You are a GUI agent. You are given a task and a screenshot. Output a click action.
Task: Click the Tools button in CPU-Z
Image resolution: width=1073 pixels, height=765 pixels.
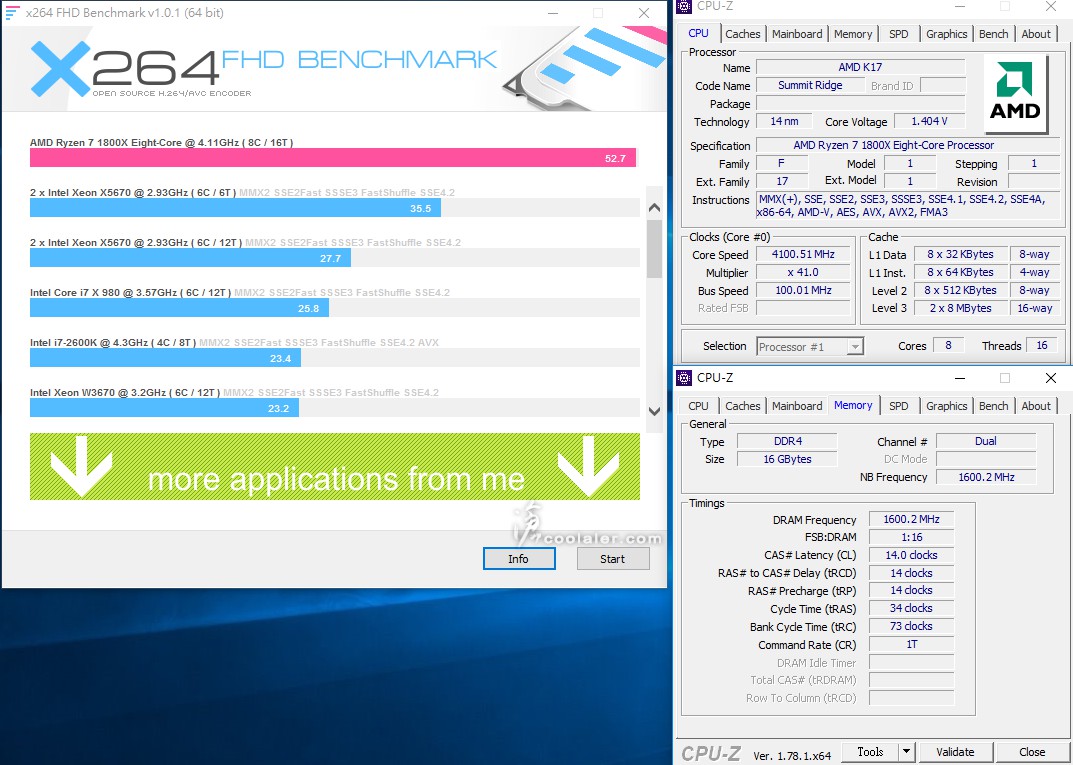click(870, 752)
